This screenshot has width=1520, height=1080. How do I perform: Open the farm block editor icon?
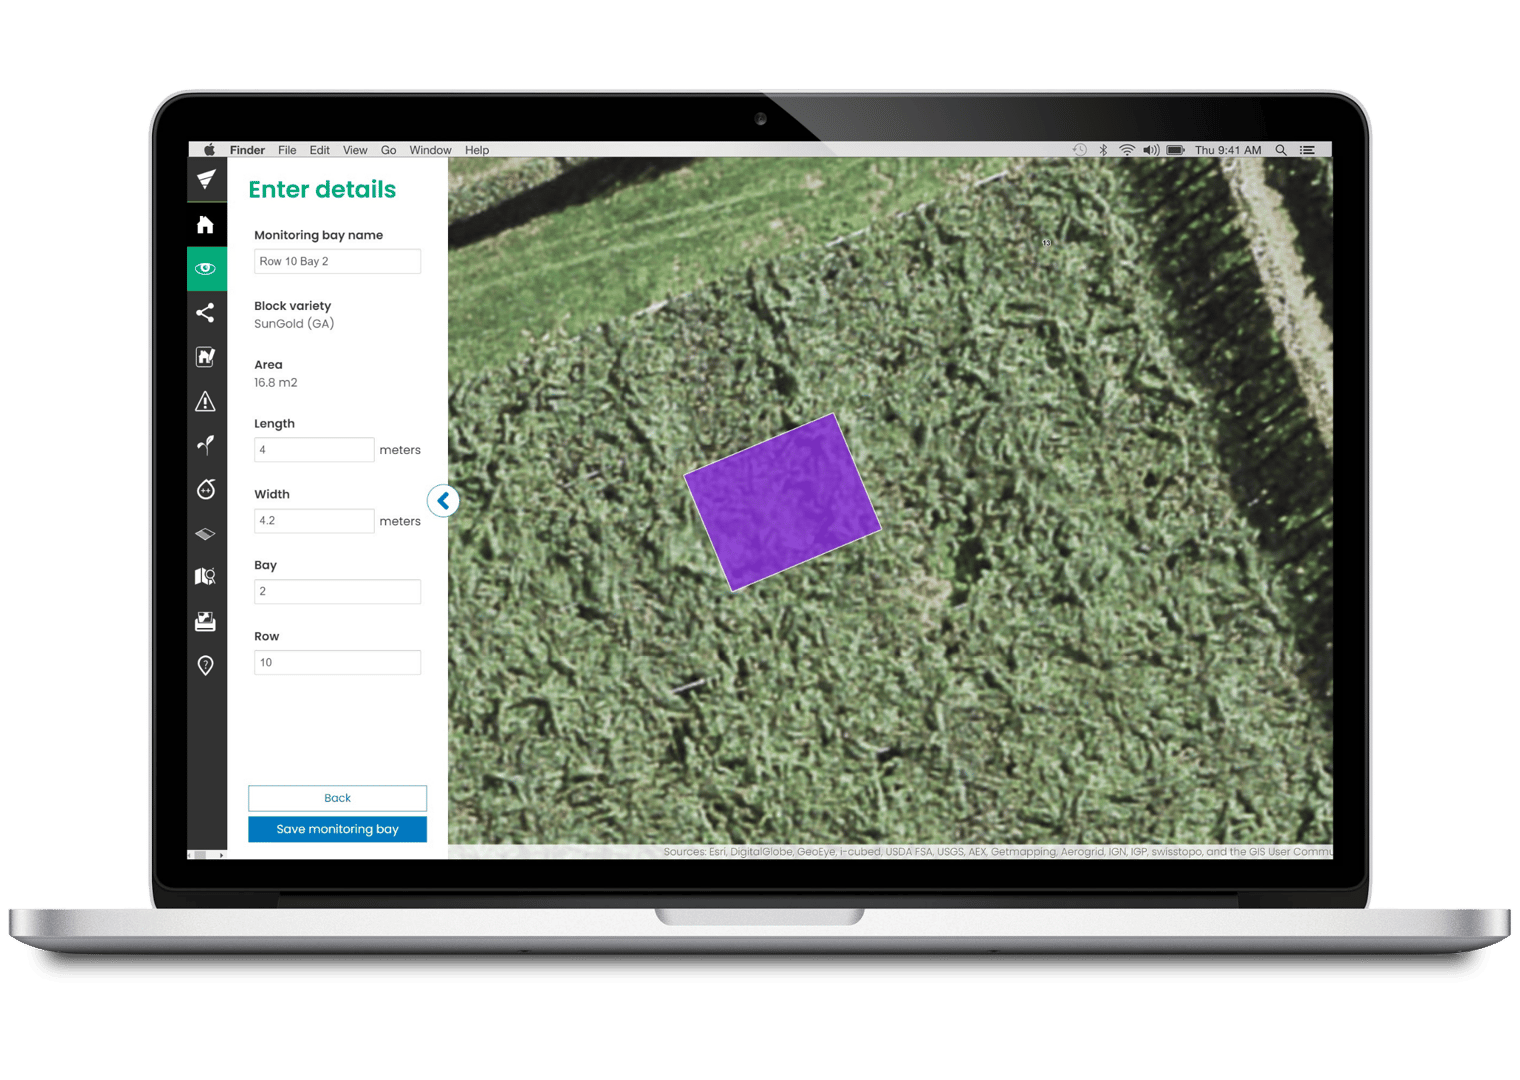[x=206, y=357]
